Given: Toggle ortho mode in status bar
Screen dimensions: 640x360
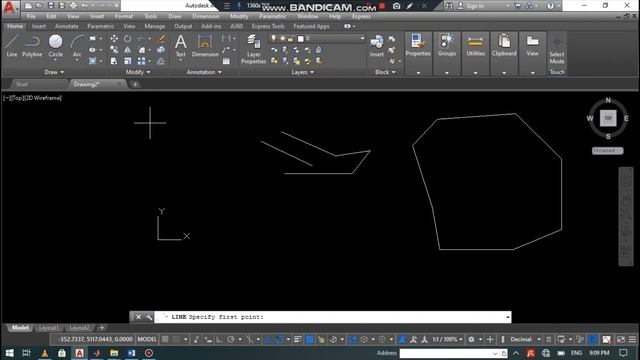Looking at the screenshot, I should pyautogui.click(x=219, y=339).
